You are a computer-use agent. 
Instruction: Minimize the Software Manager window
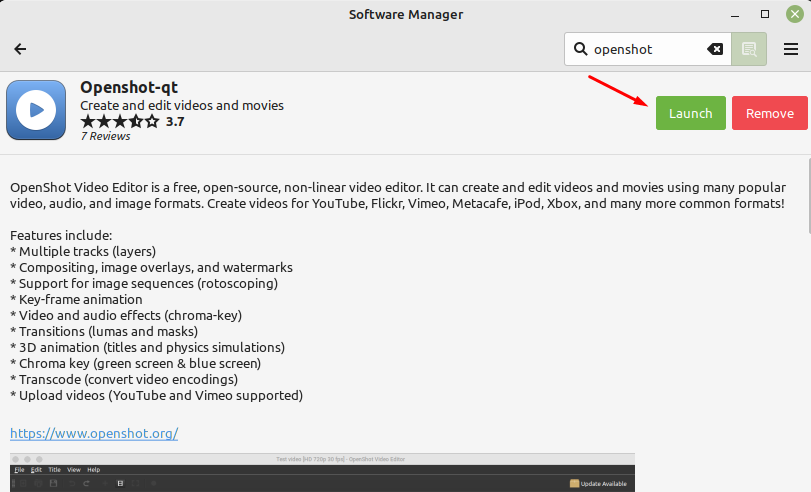click(734, 15)
